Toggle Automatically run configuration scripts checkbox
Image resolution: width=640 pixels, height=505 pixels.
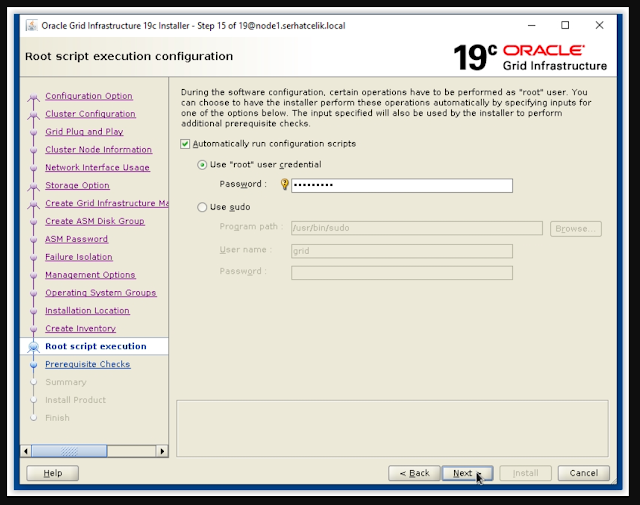point(185,144)
